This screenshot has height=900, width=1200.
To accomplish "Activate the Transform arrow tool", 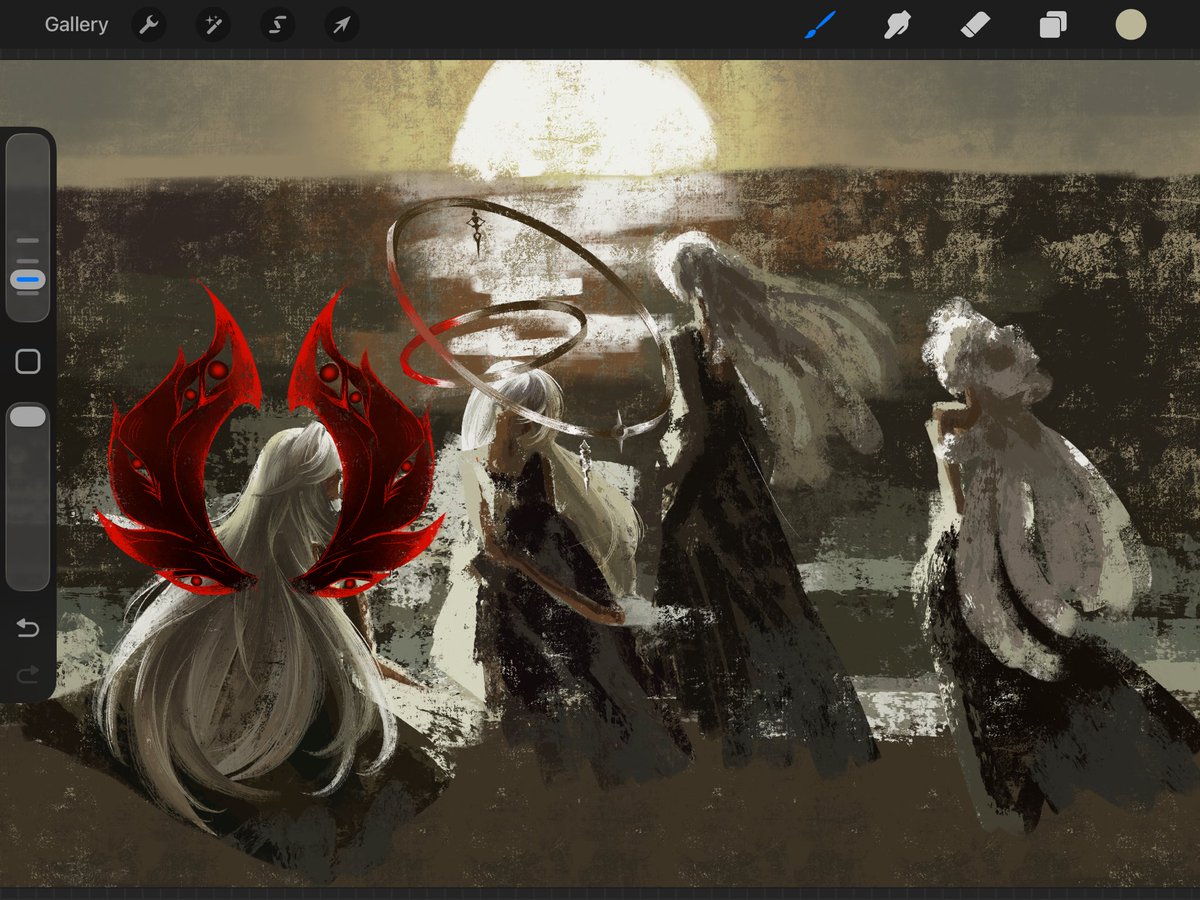I will coord(341,25).
